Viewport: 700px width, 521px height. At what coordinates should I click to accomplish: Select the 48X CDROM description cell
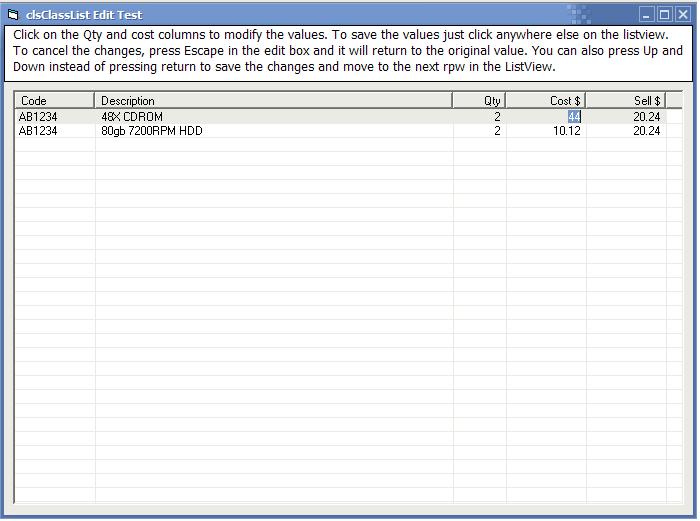pyautogui.click(x=132, y=117)
